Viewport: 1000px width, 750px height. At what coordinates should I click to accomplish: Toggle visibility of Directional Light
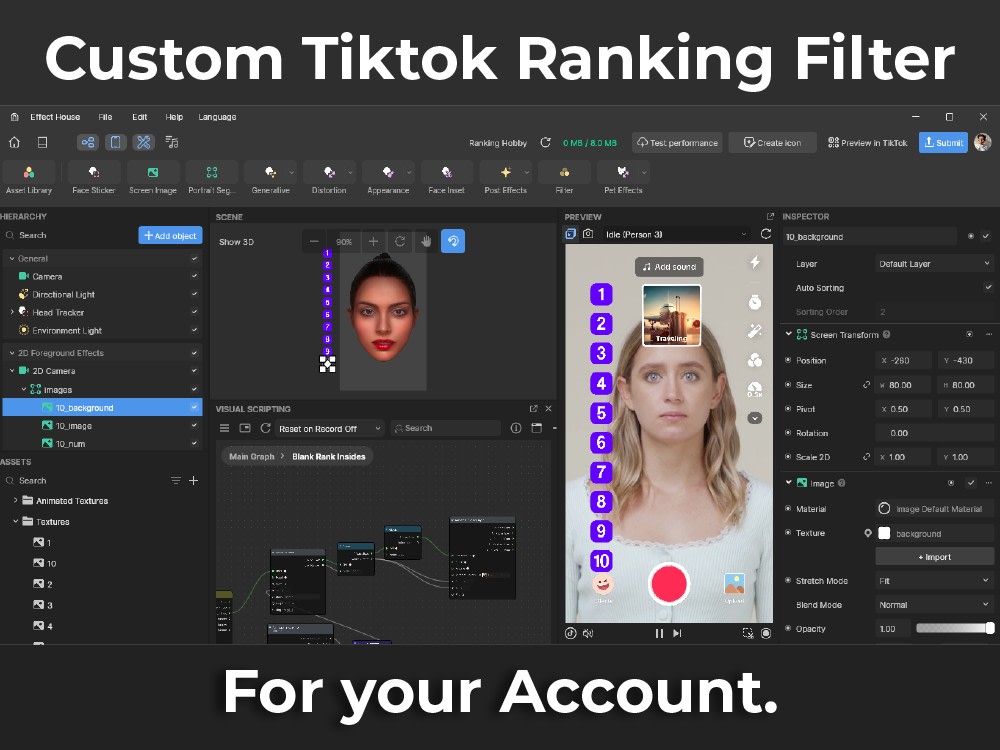194,294
